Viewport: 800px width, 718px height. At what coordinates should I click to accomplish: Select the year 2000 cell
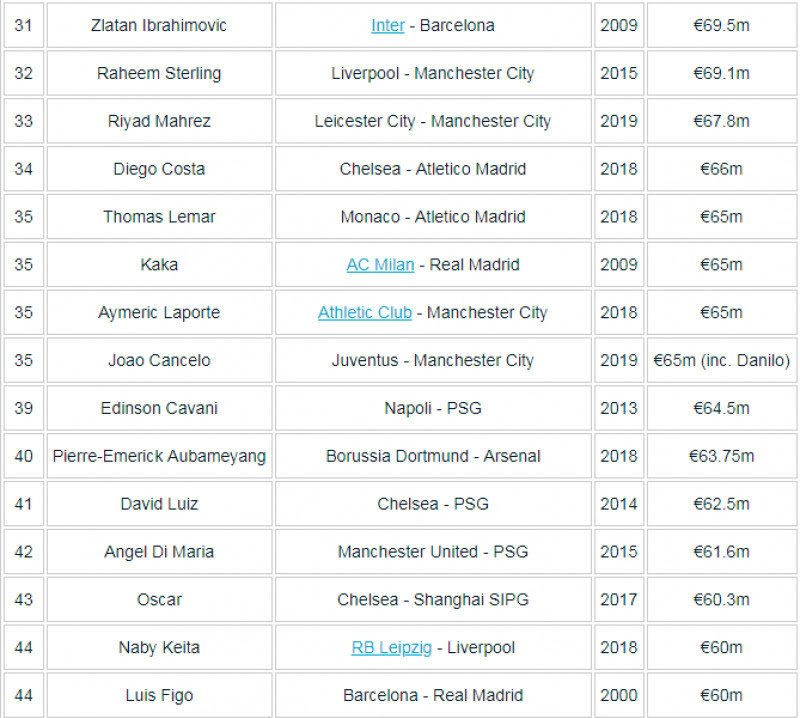(x=619, y=695)
